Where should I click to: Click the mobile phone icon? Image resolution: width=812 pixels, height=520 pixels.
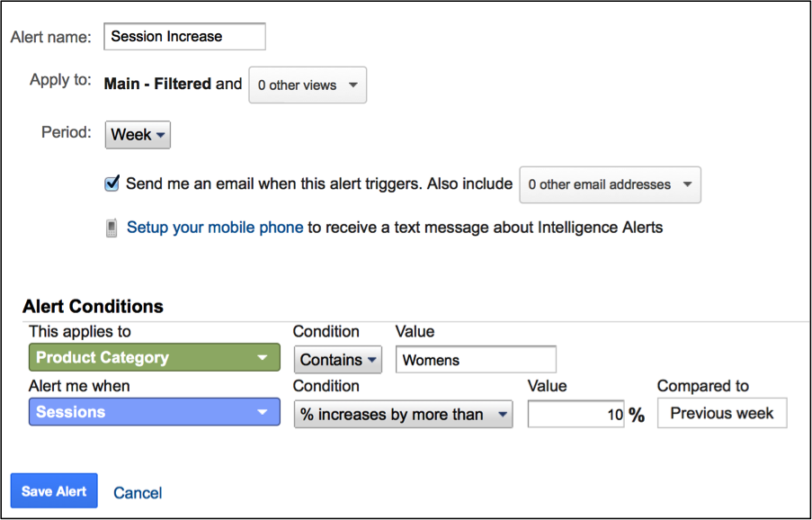[x=111, y=228]
